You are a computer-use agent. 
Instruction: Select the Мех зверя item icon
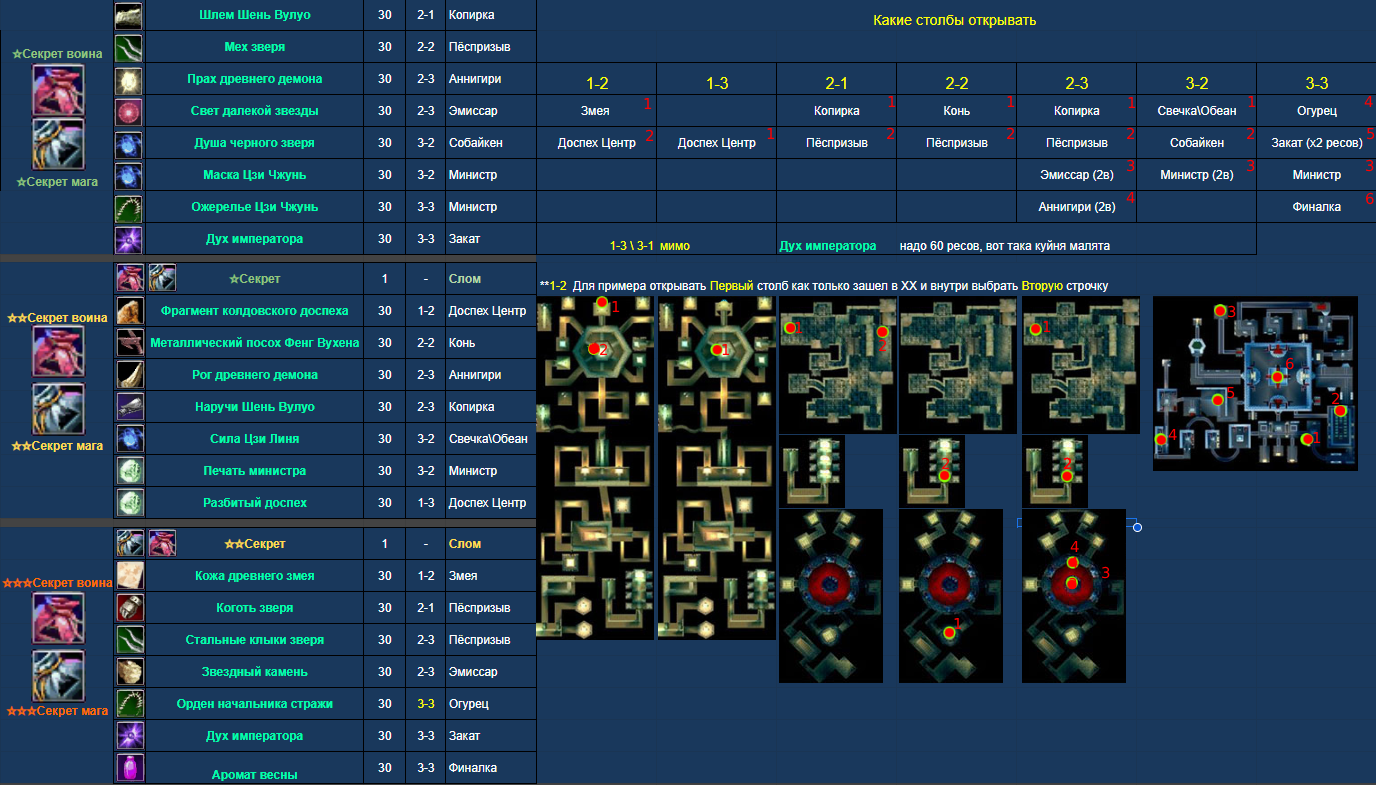pos(129,47)
